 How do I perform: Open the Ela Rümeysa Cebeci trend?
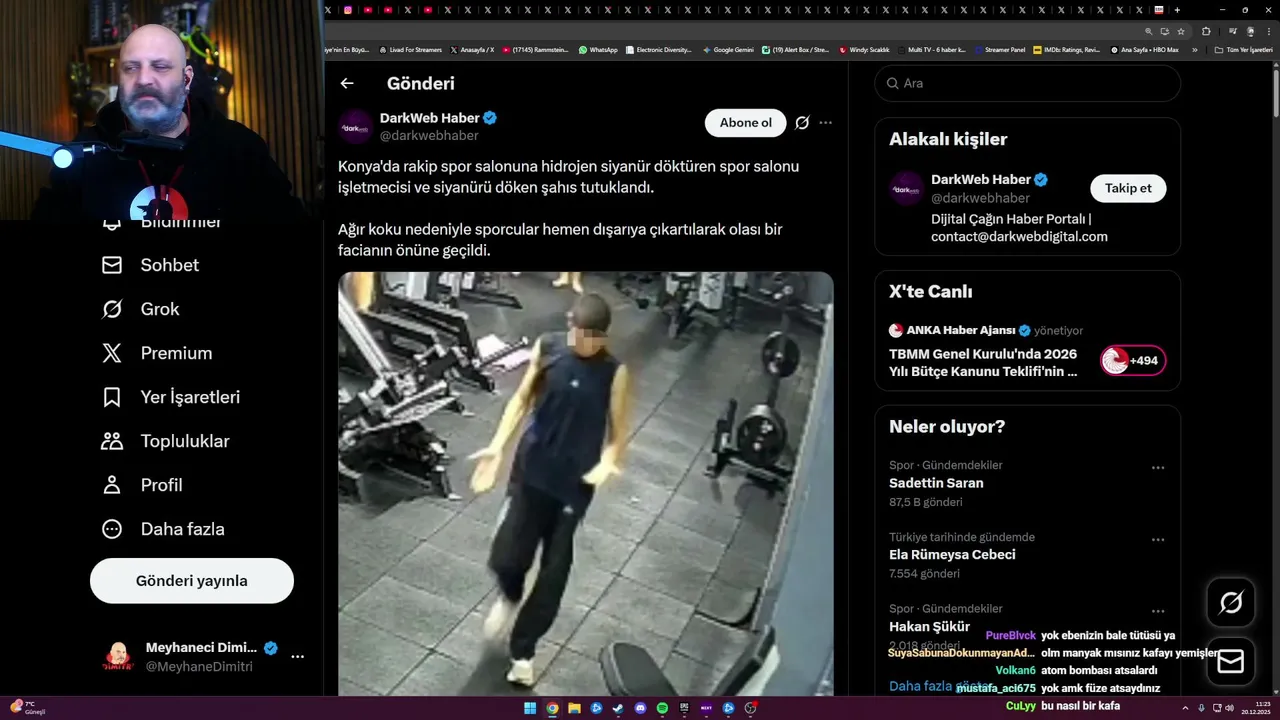[952, 555]
